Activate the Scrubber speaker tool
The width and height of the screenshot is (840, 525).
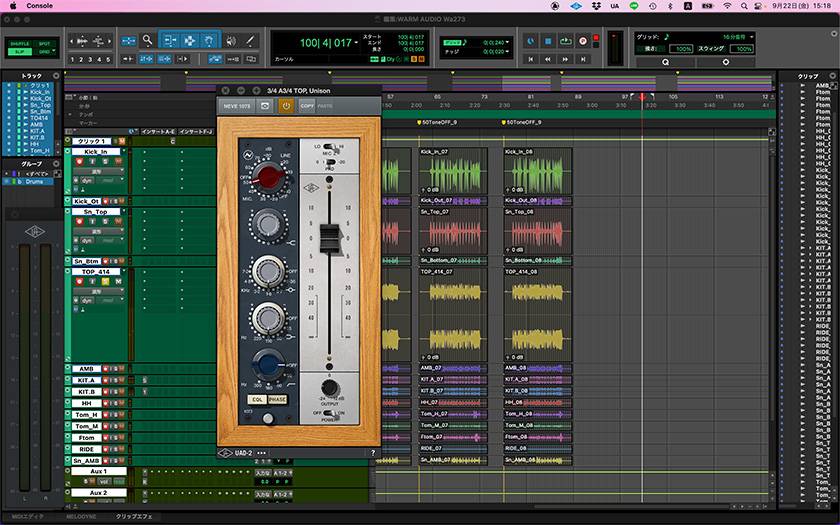(230, 41)
